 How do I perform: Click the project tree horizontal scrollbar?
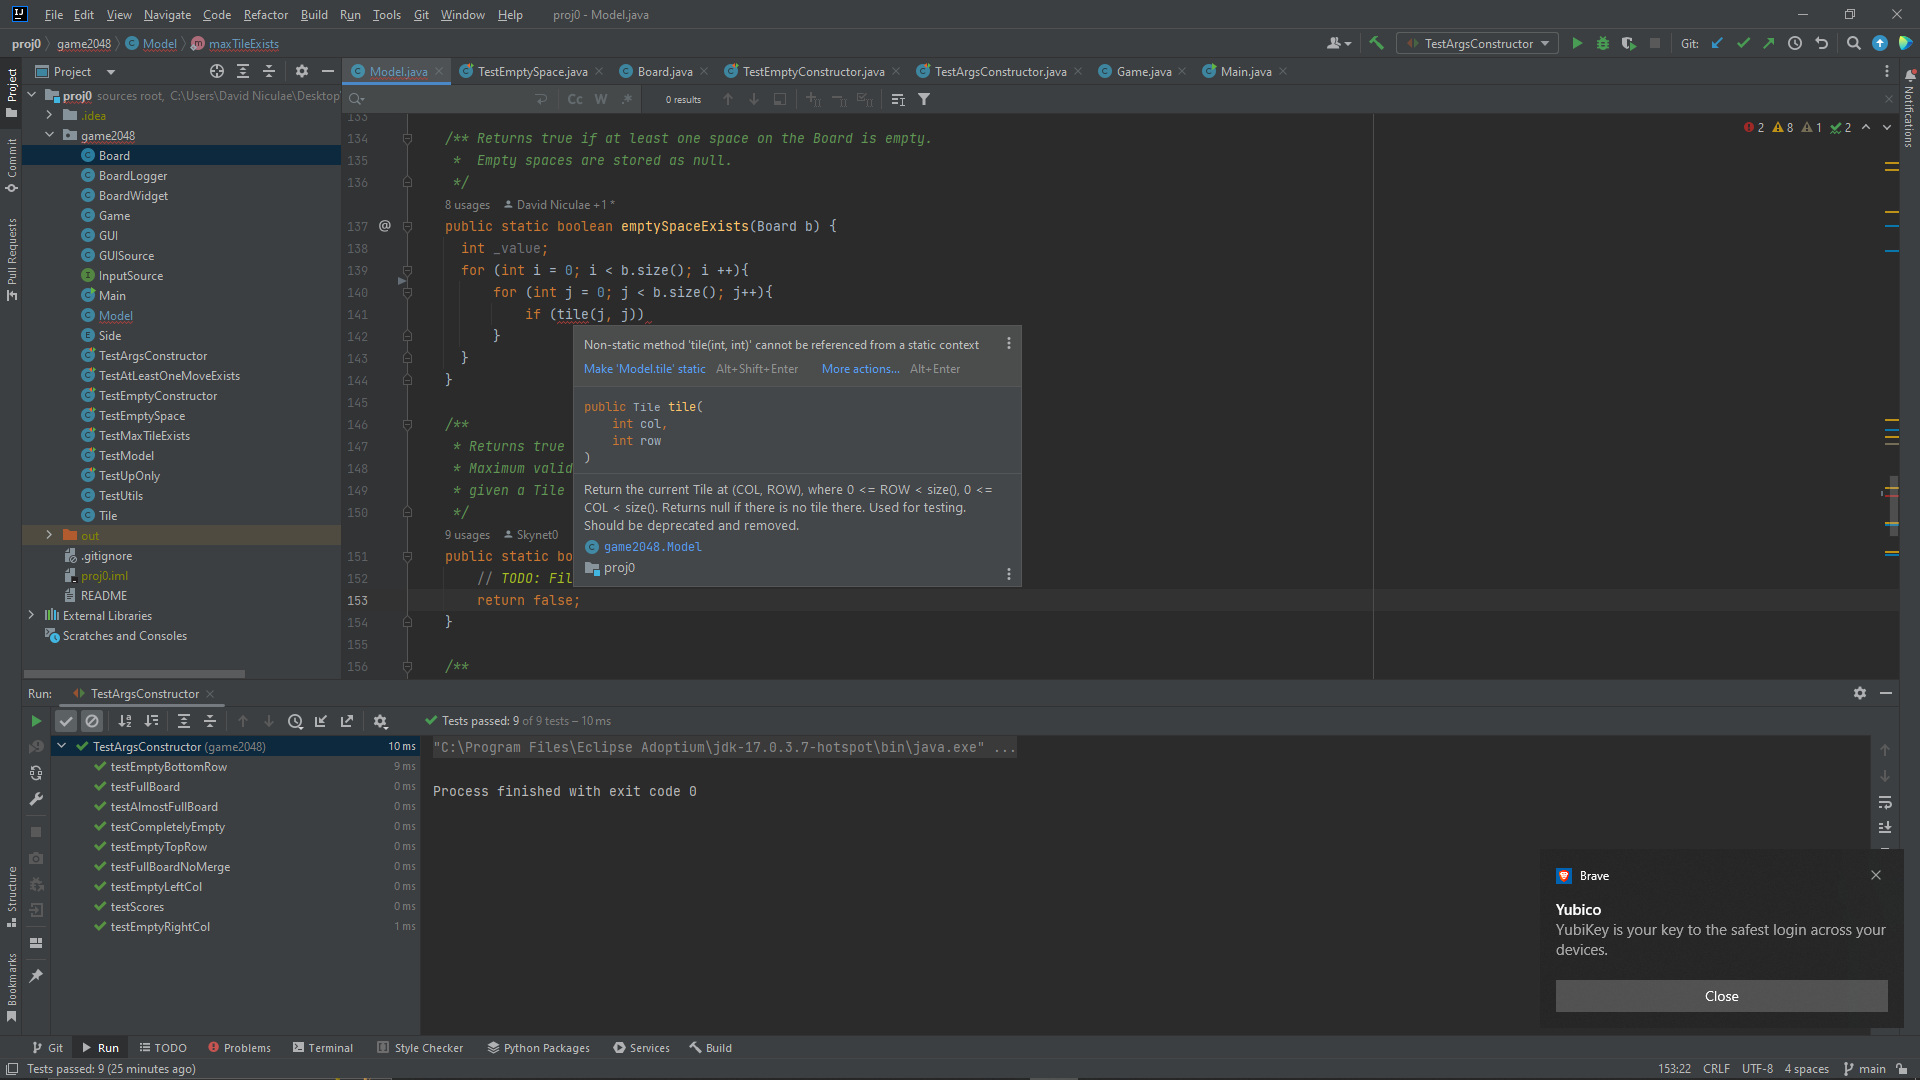(x=134, y=674)
